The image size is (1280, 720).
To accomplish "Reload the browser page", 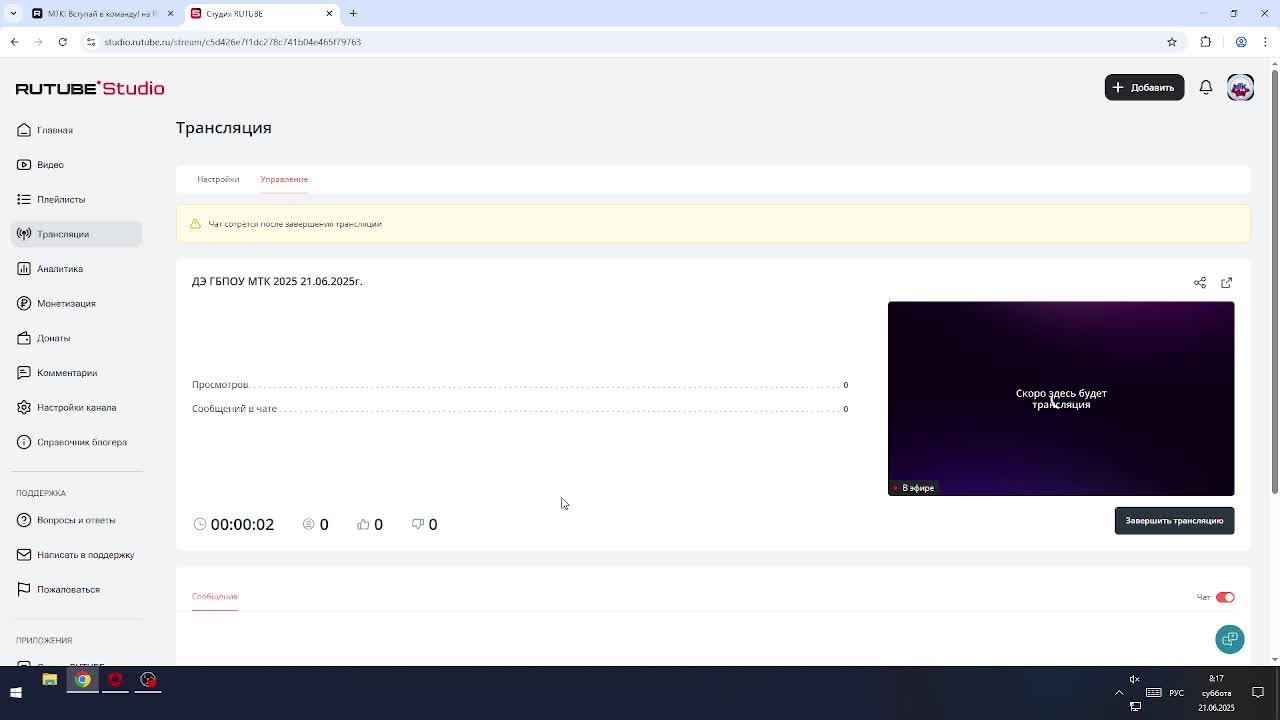I will pos(62,42).
